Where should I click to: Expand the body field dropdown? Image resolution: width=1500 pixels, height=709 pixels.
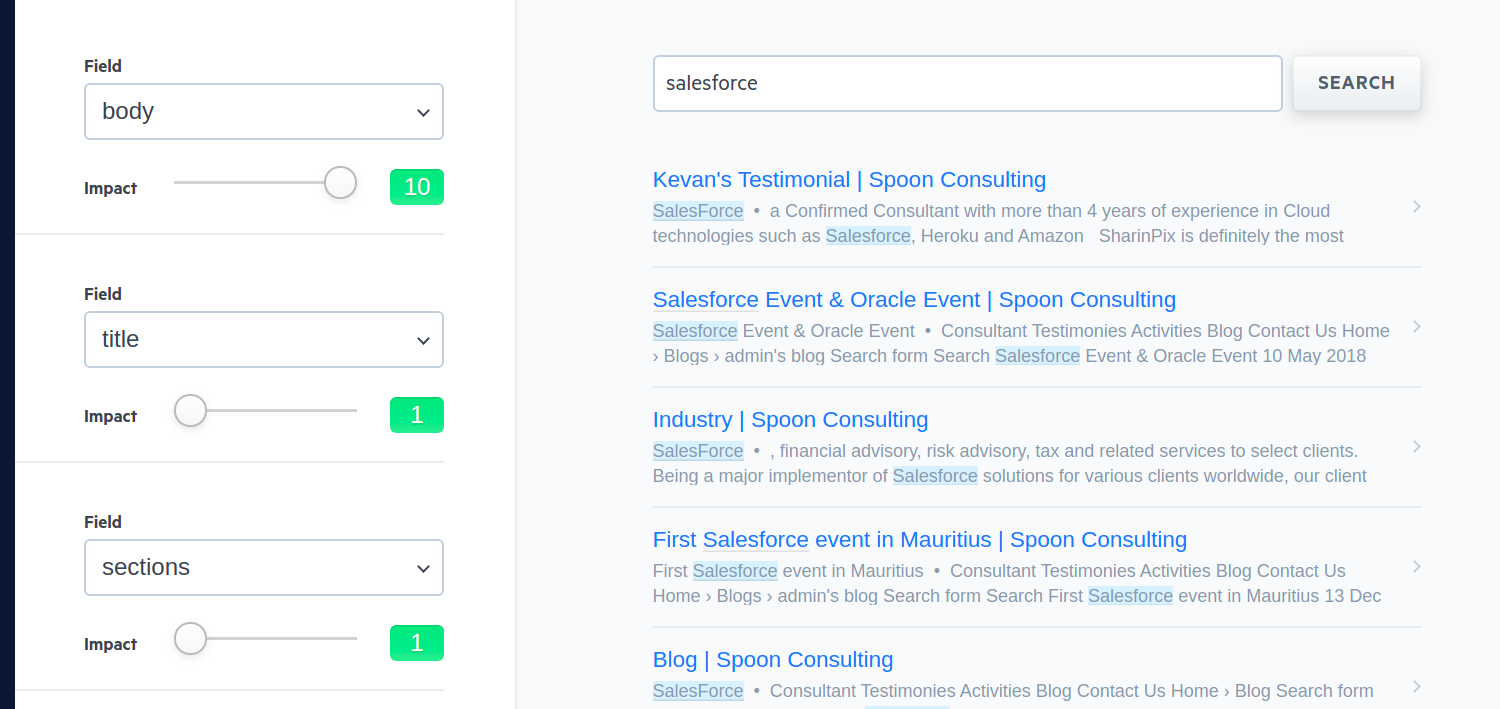[264, 112]
